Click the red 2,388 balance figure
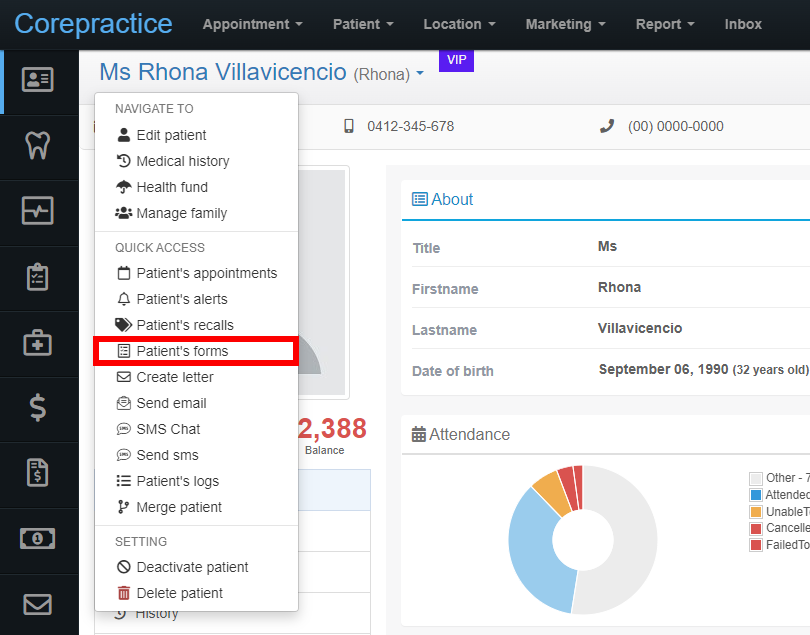The height and width of the screenshot is (635, 810). [332, 428]
